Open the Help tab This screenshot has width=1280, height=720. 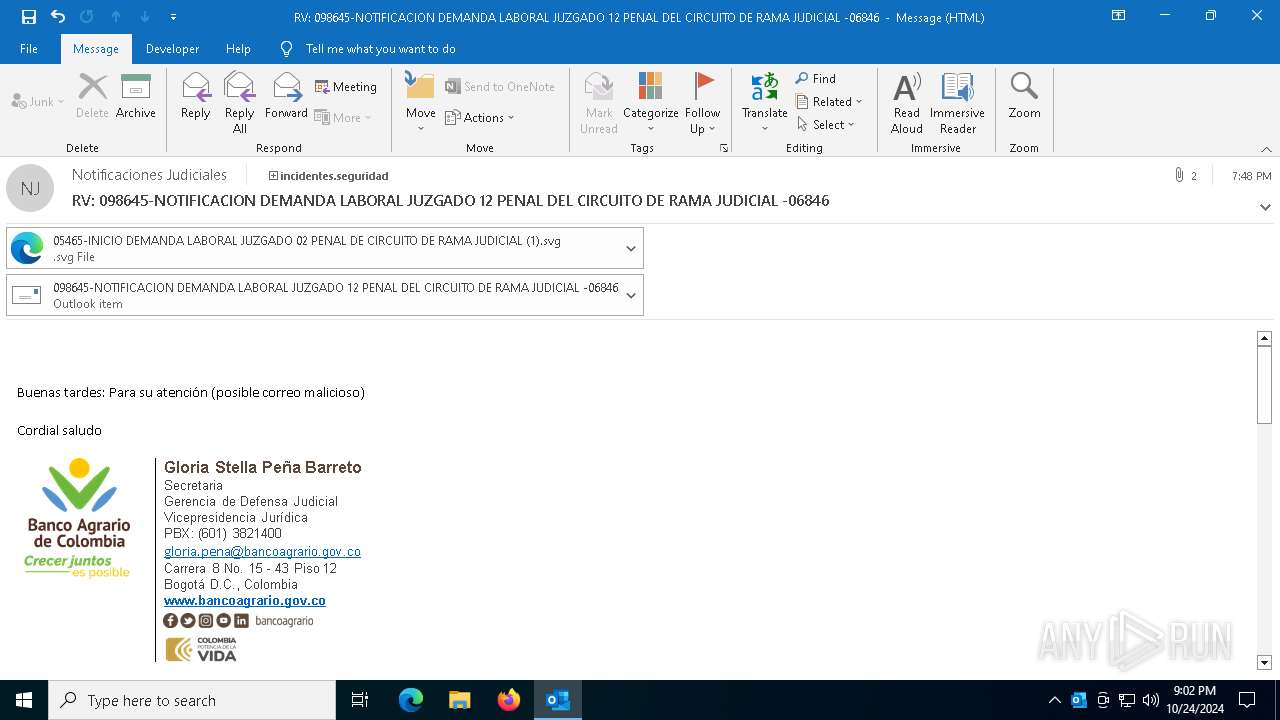[238, 48]
